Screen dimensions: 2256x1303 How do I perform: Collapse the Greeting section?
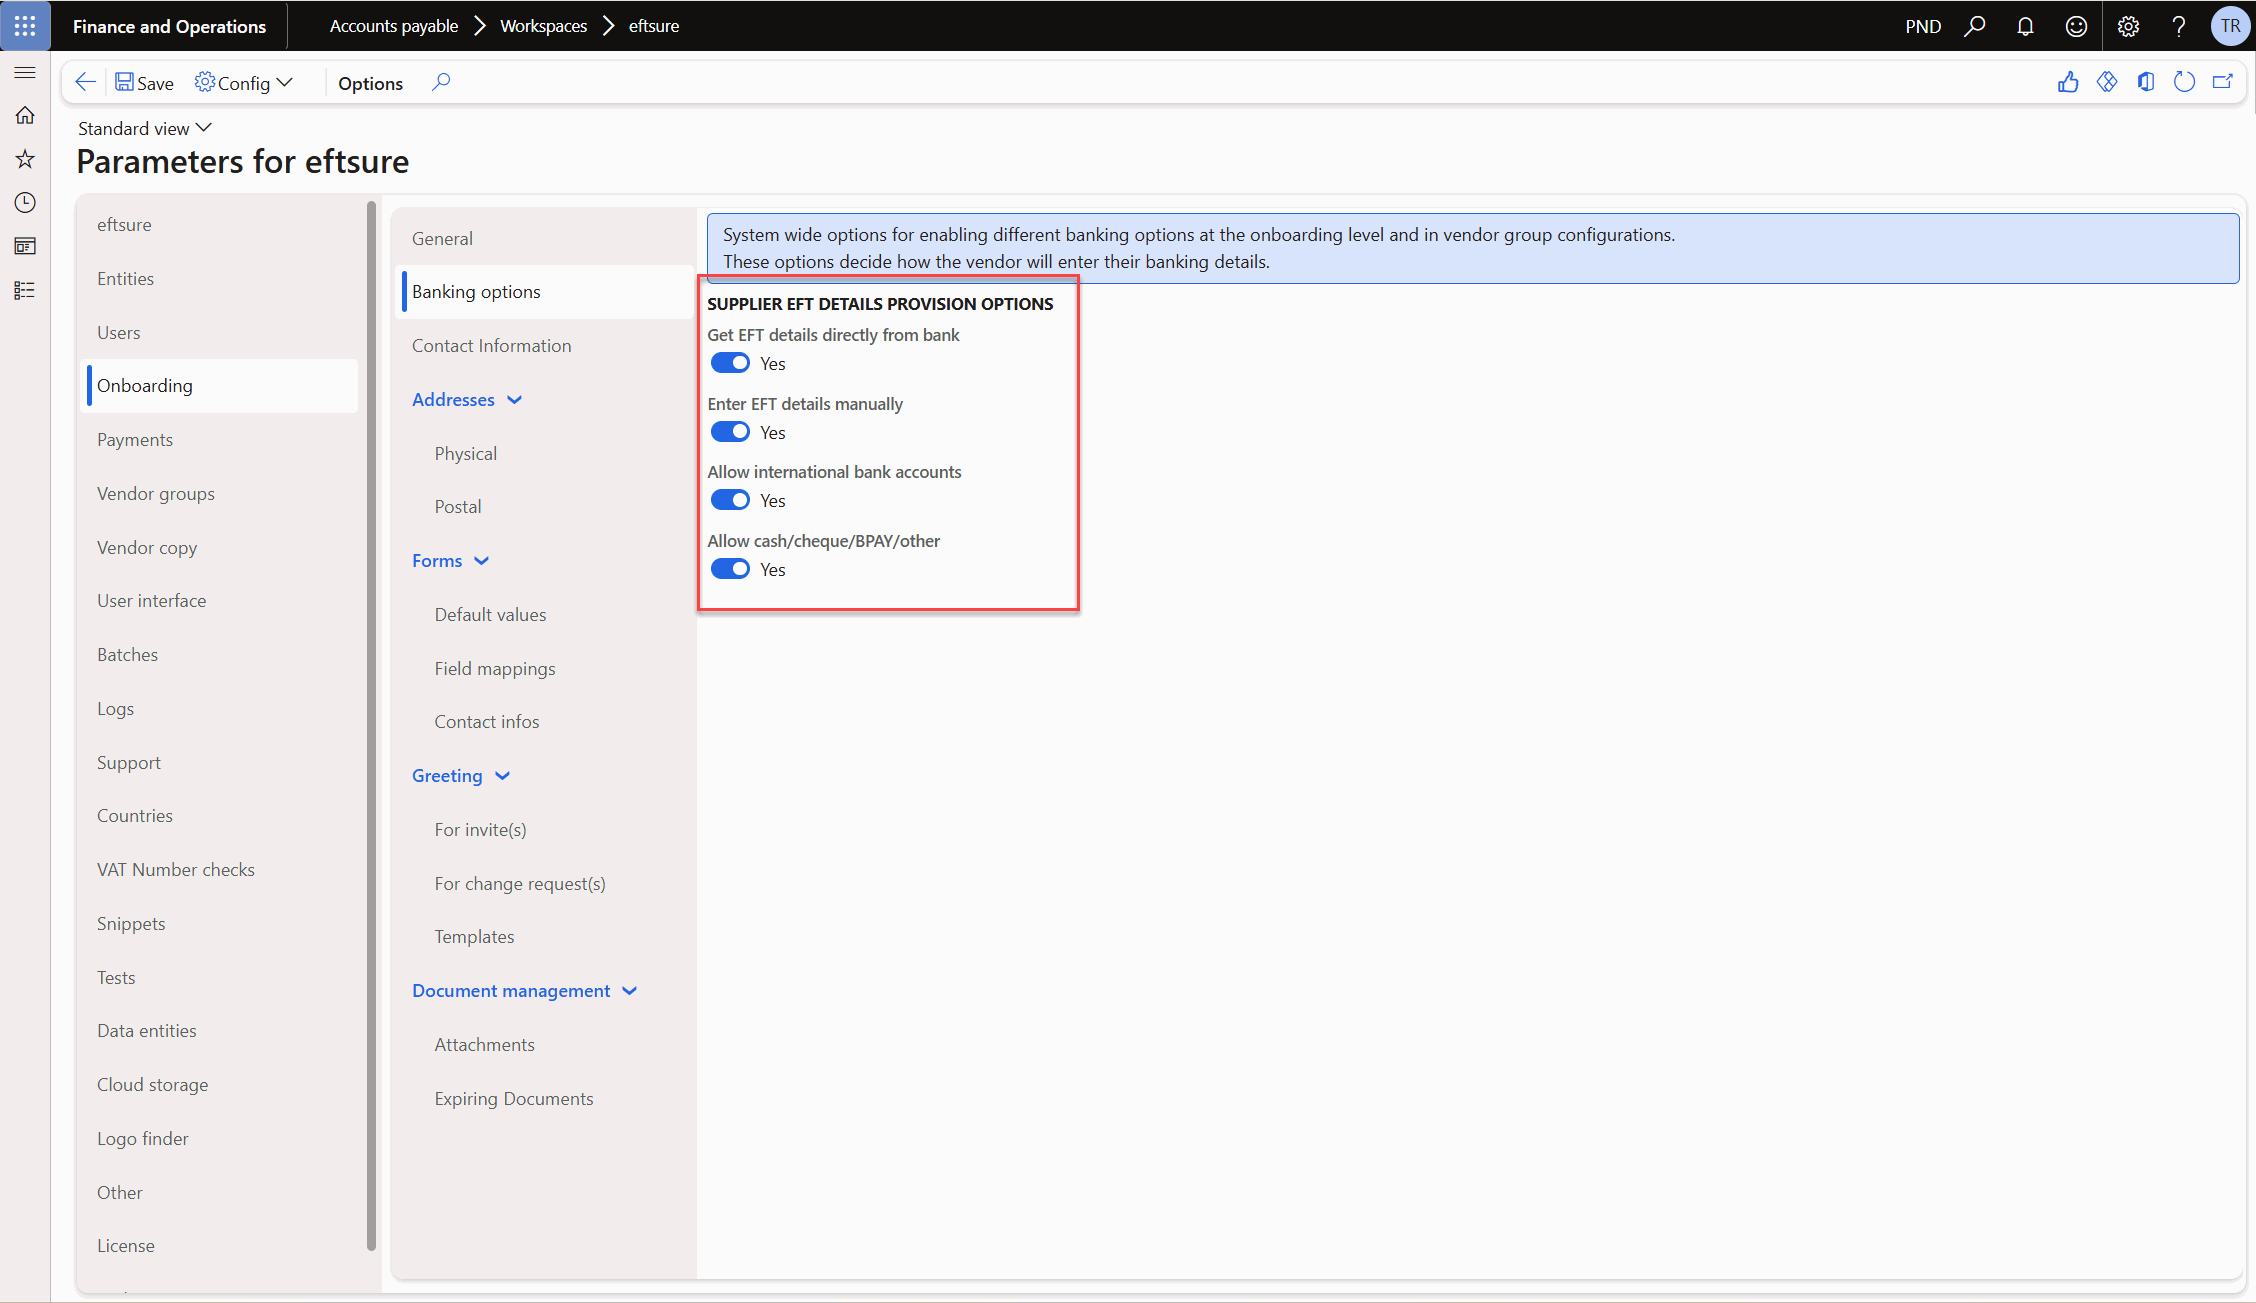coord(461,776)
